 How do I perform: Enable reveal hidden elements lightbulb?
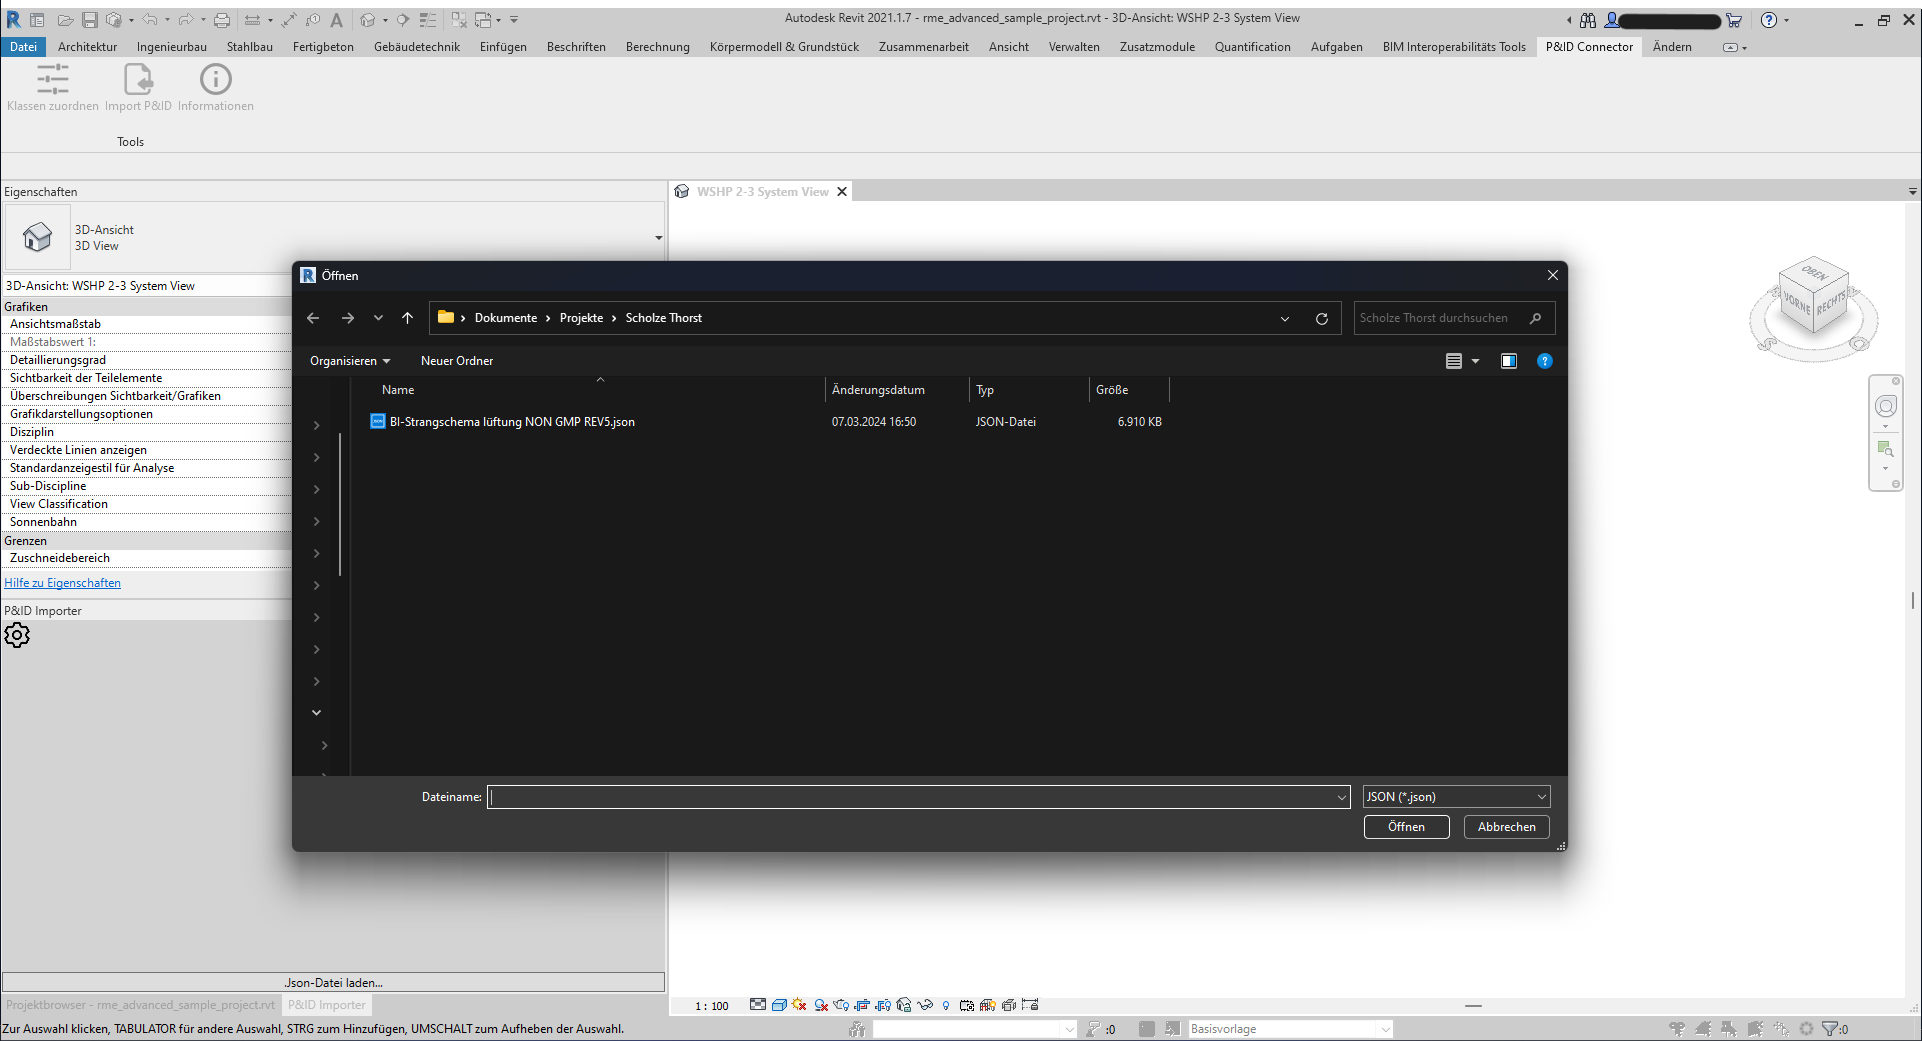point(946,1005)
